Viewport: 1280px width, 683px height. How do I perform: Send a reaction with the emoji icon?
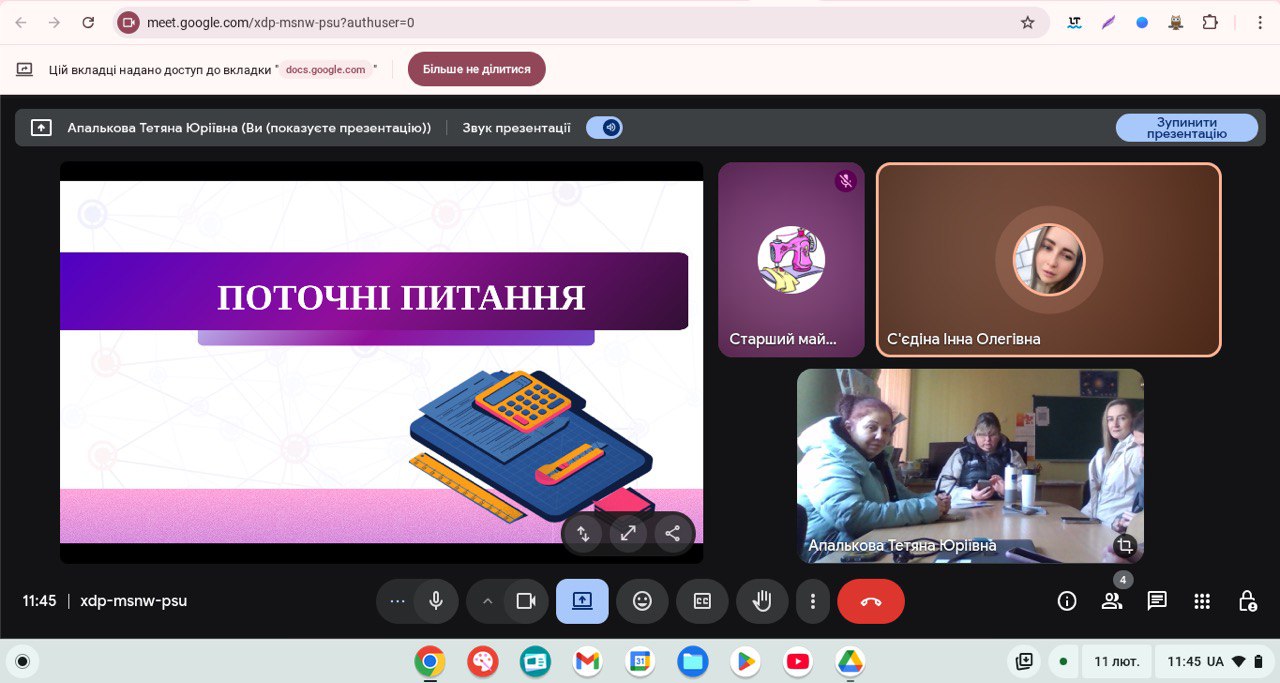(642, 601)
